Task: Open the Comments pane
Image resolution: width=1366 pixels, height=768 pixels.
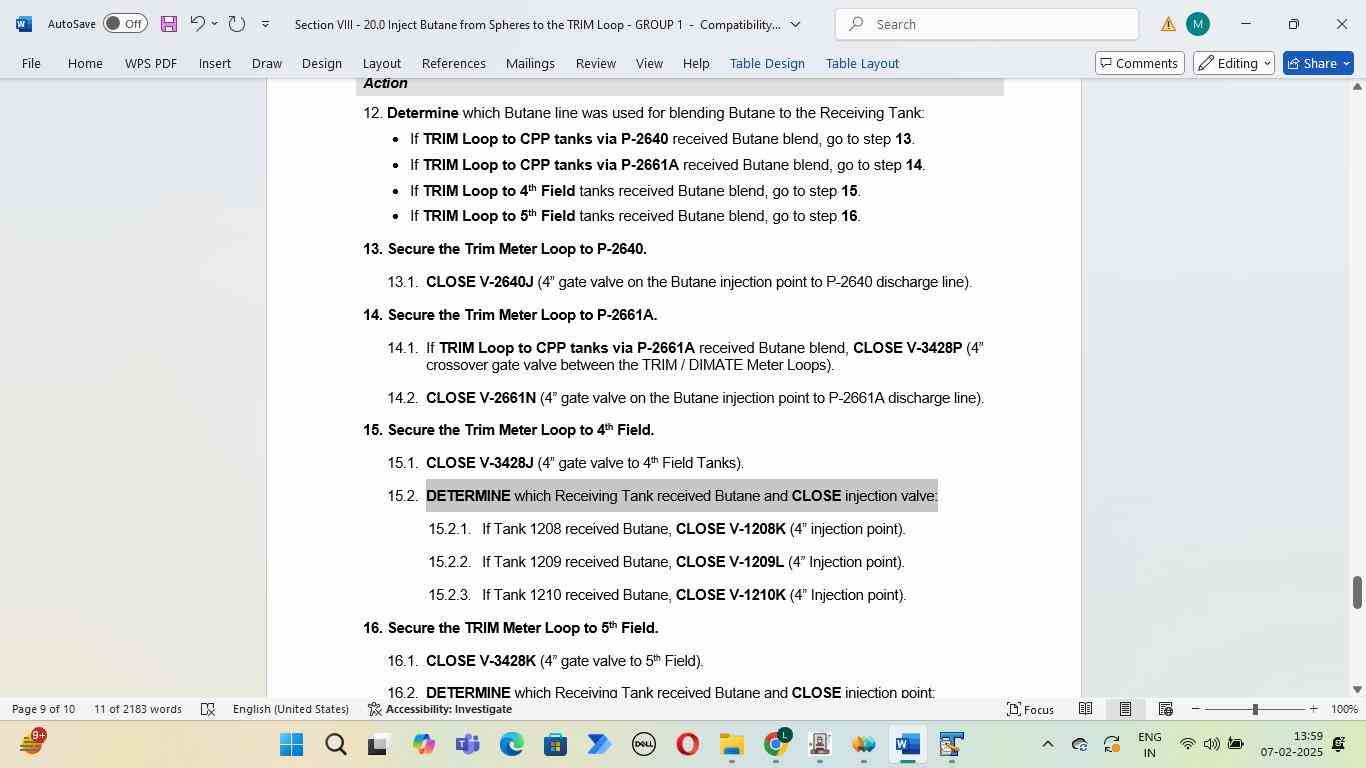Action: point(1139,63)
